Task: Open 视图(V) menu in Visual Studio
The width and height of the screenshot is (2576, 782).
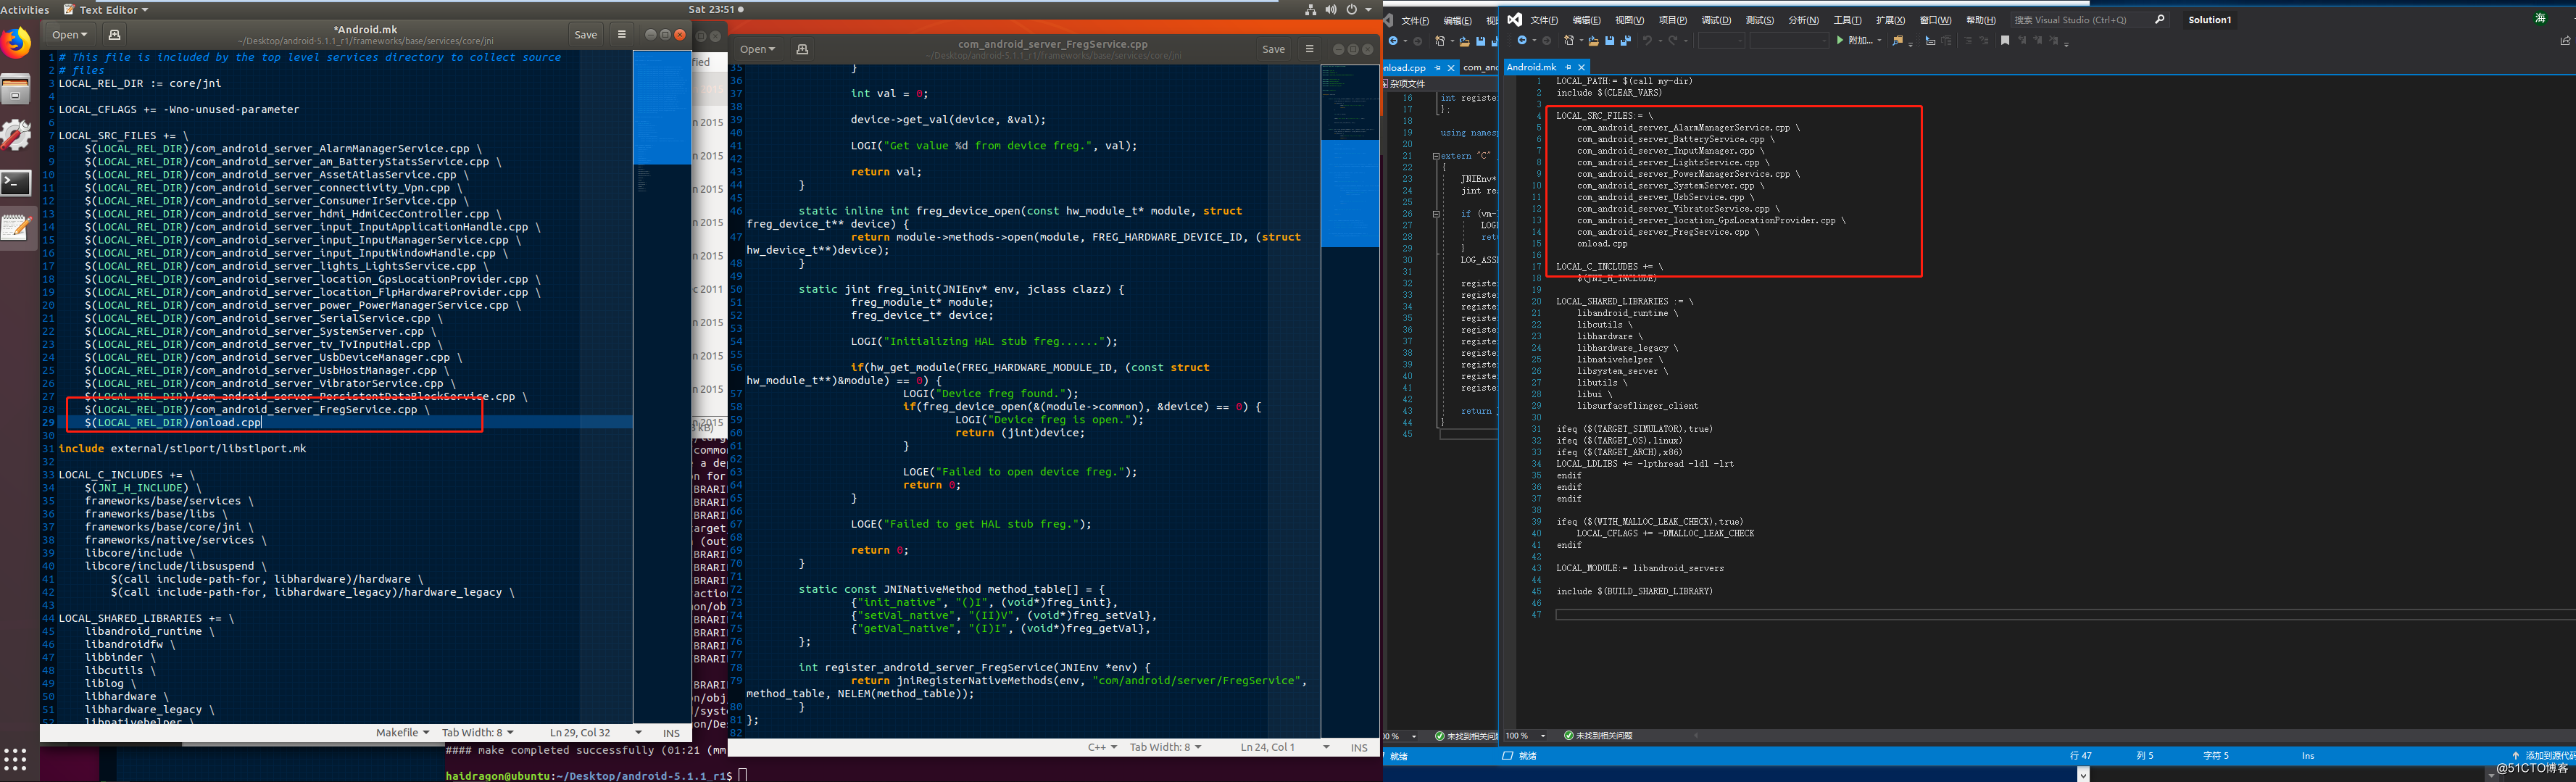Action: 1630,20
